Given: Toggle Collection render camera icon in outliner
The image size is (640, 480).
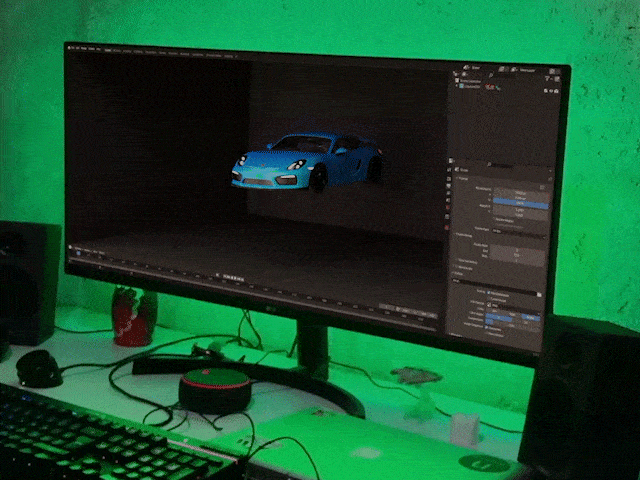Looking at the screenshot, I should 556,91.
